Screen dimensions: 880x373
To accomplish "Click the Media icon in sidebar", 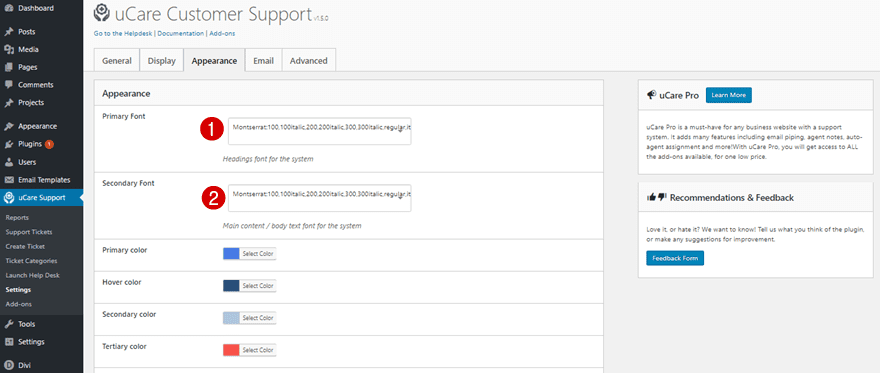I will (x=8, y=49).
